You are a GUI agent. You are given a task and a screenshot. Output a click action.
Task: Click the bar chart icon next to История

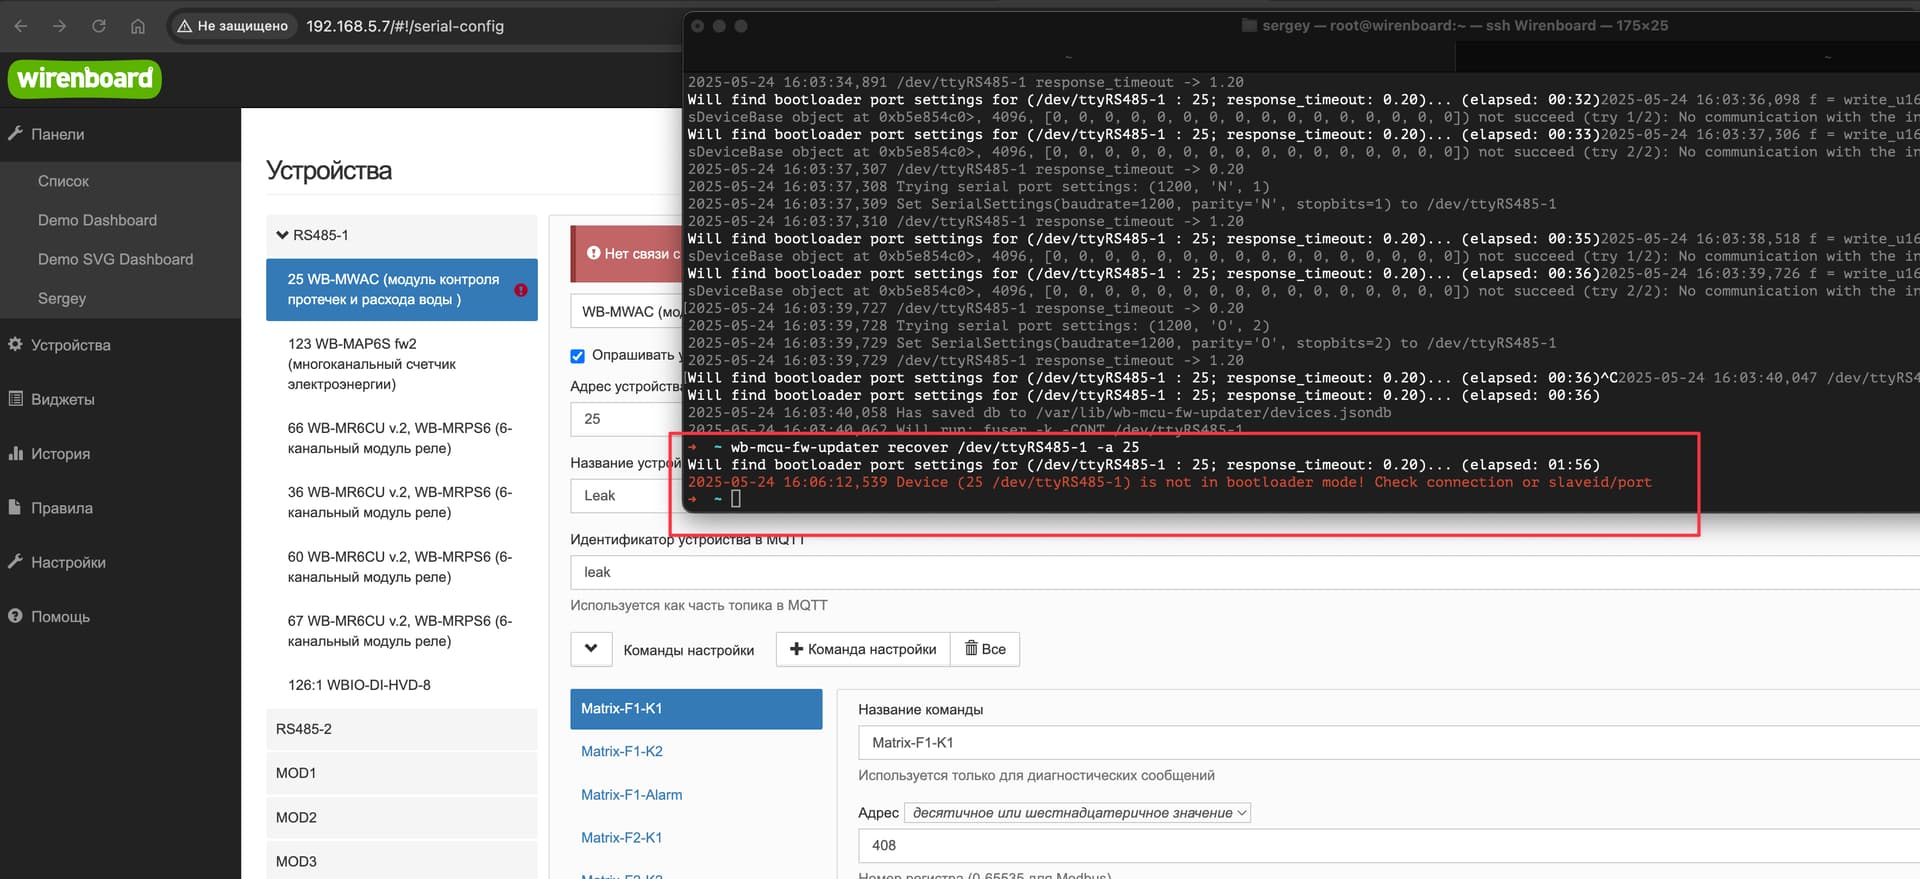point(15,453)
